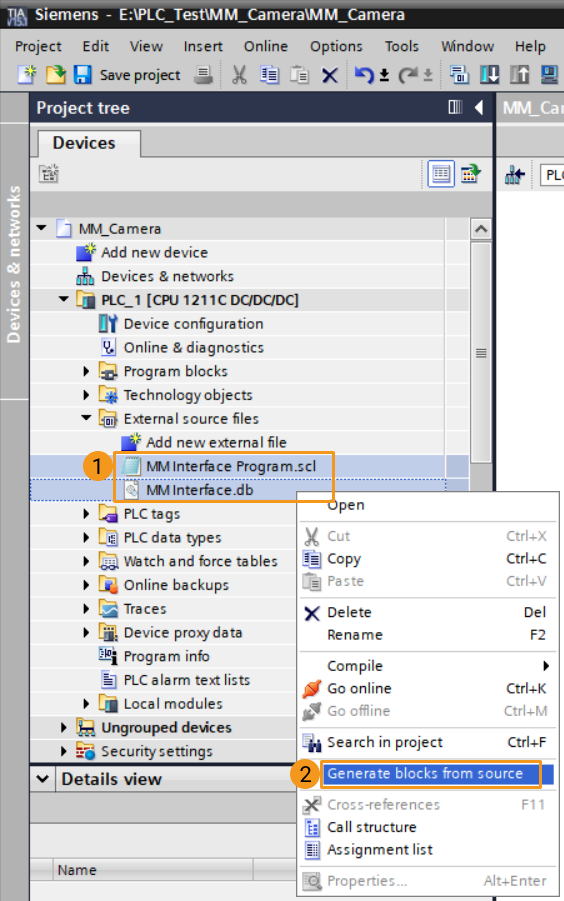Open the Project menu

pos(38,46)
